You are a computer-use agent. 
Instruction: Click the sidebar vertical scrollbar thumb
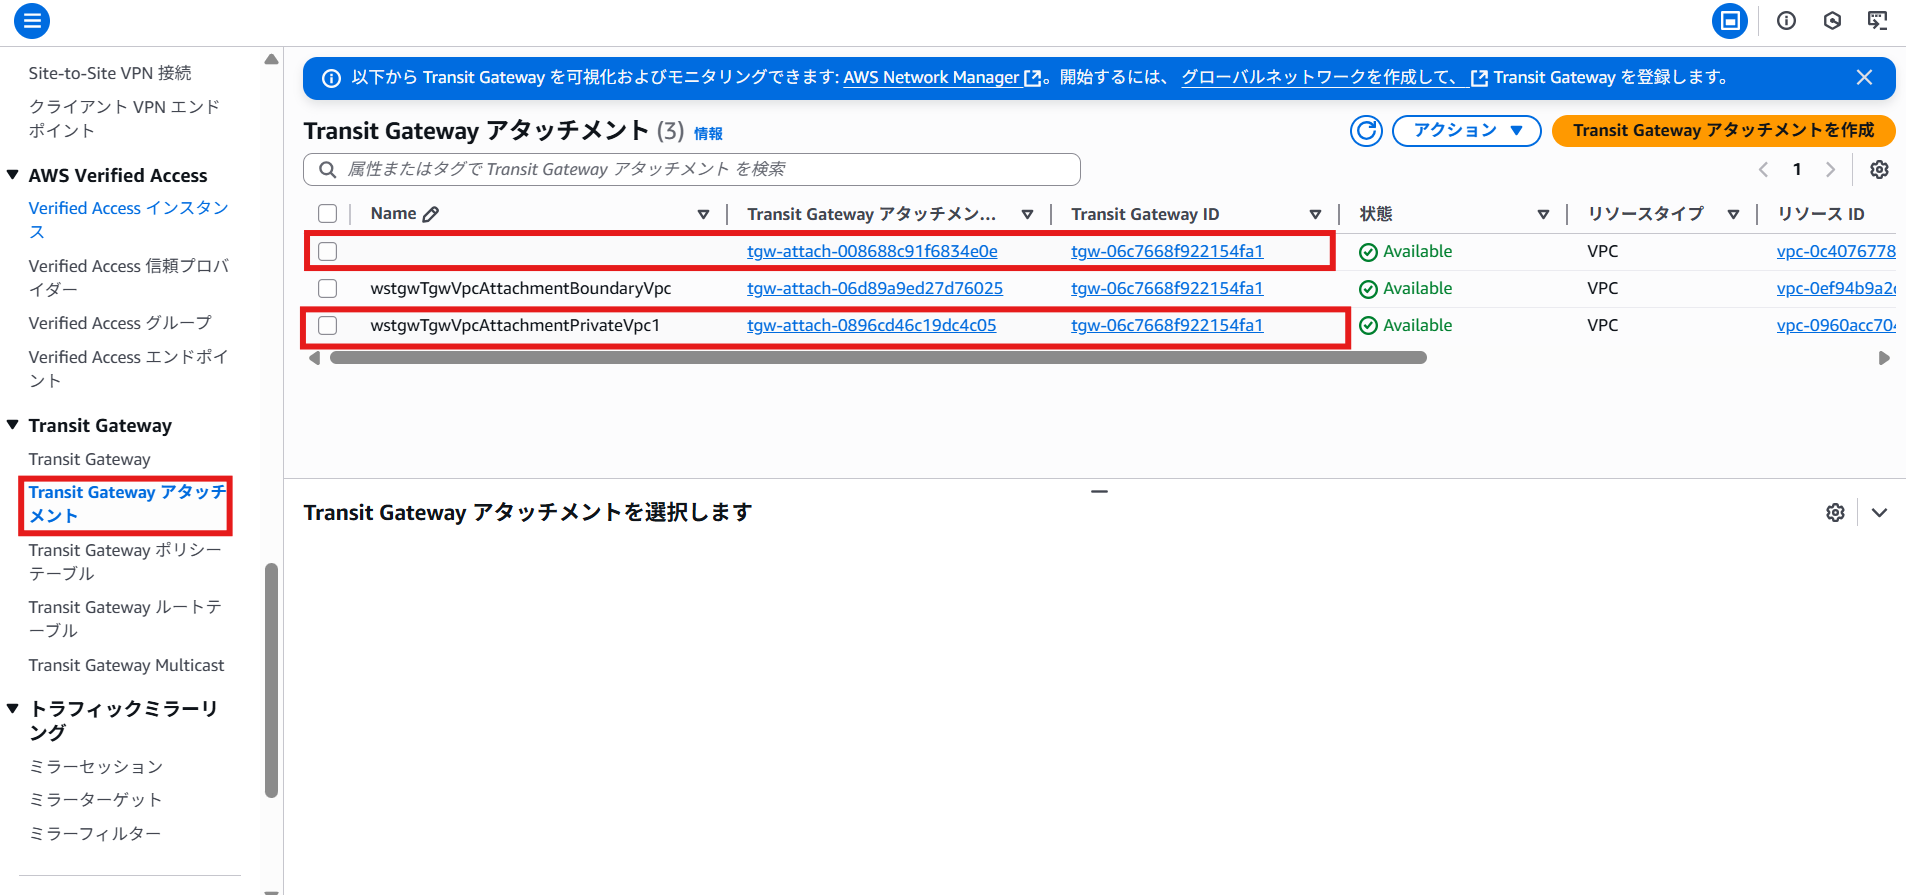point(271,681)
